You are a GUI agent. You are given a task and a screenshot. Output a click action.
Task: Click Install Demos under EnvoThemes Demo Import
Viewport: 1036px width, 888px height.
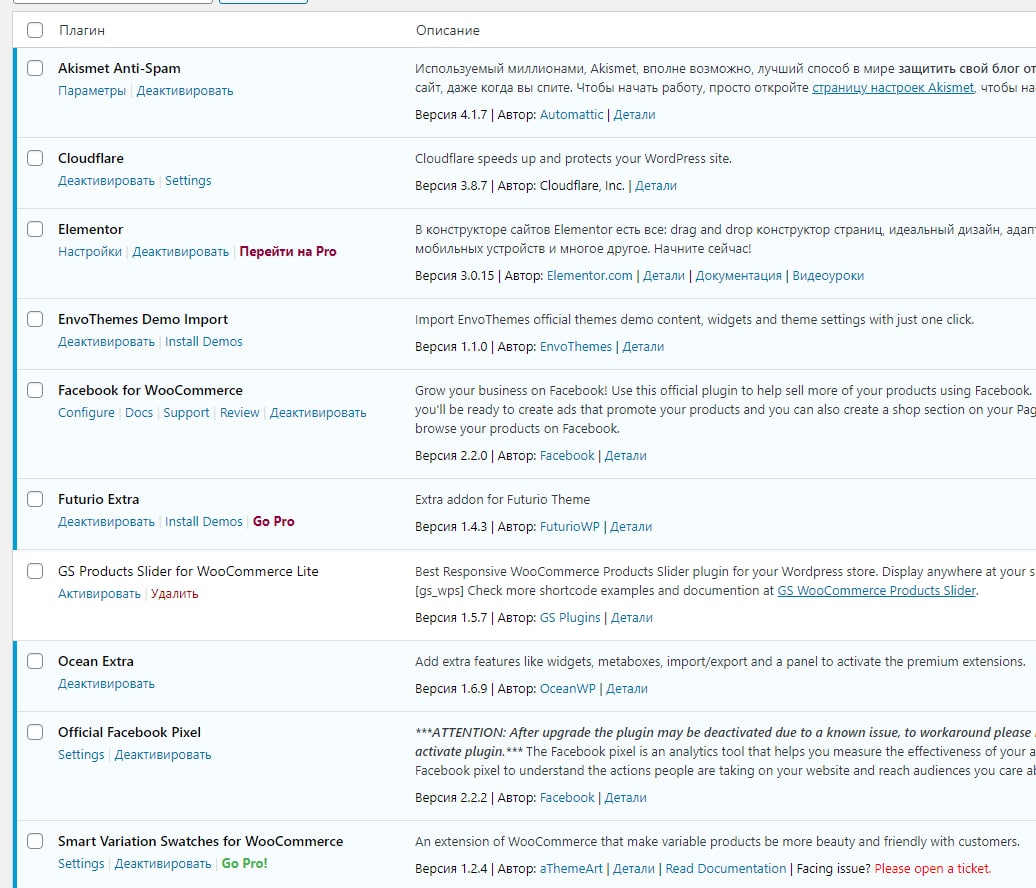click(x=204, y=342)
